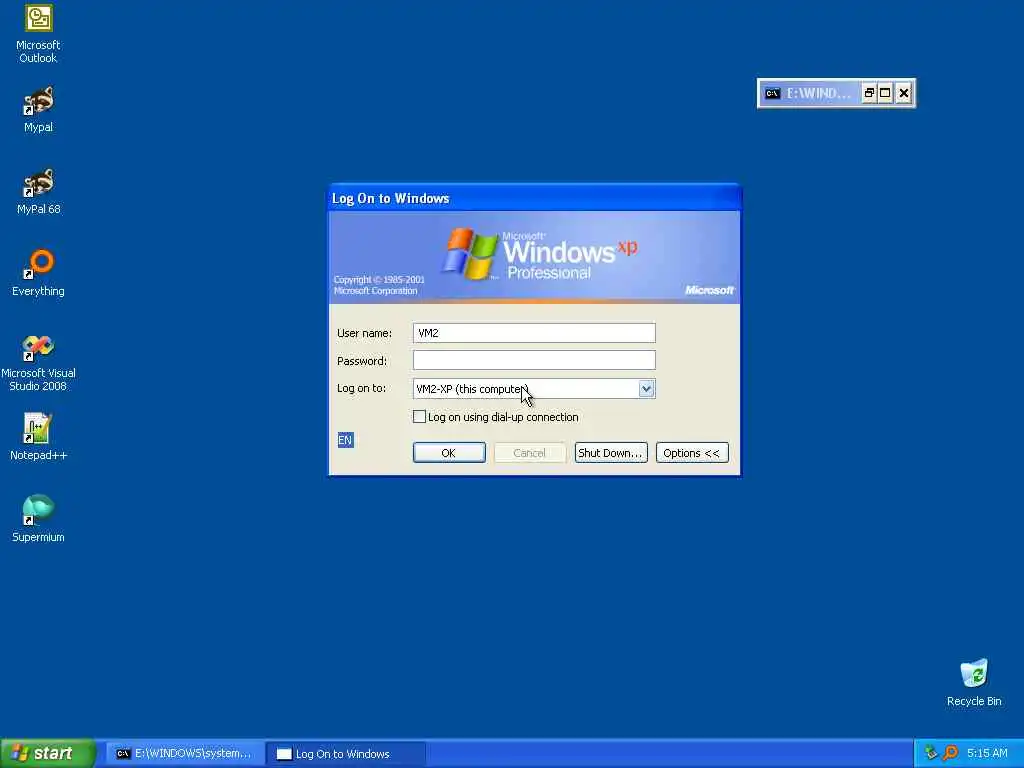Click the Log On to Windows title bar
Viewport: 1024px width, 768px height.
point(534,198)
